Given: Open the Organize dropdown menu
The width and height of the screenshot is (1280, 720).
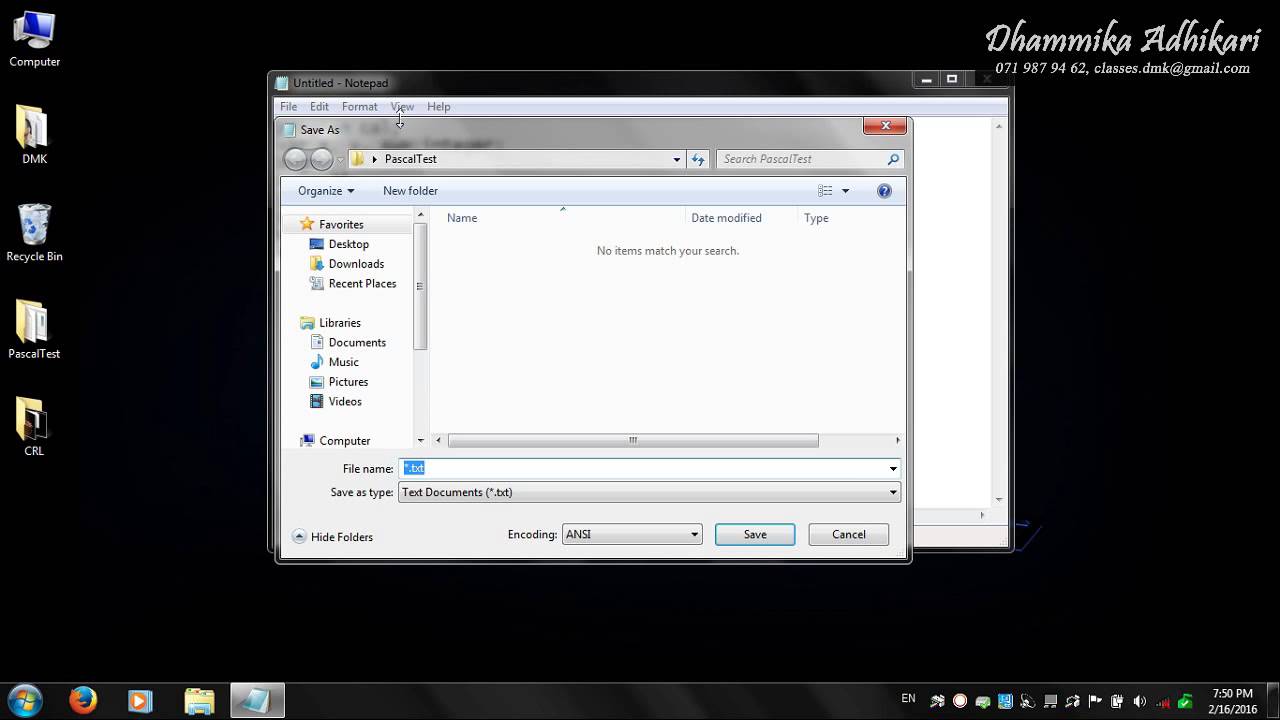Looking at the screenshot, I should (326, 191).
